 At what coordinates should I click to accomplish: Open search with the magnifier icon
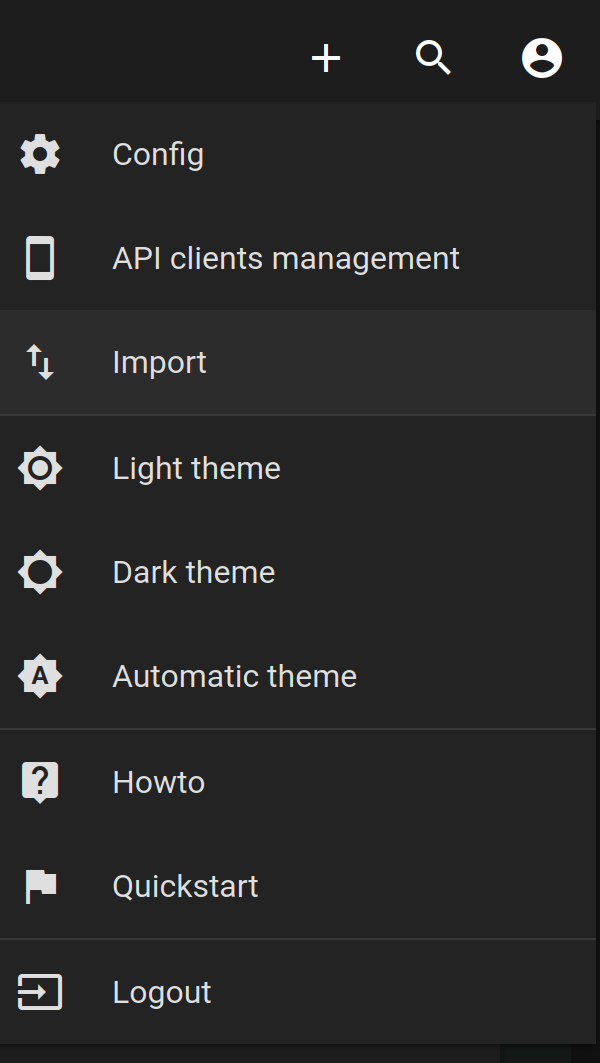[x=433, y=58]
